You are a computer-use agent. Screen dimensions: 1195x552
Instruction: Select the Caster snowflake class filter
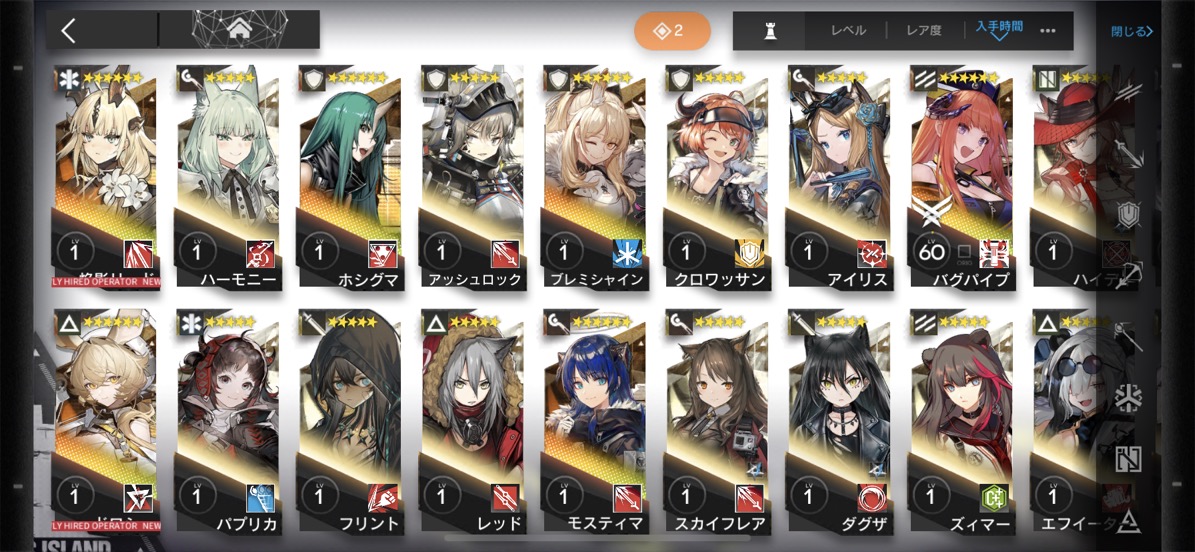pos(1129,398)
